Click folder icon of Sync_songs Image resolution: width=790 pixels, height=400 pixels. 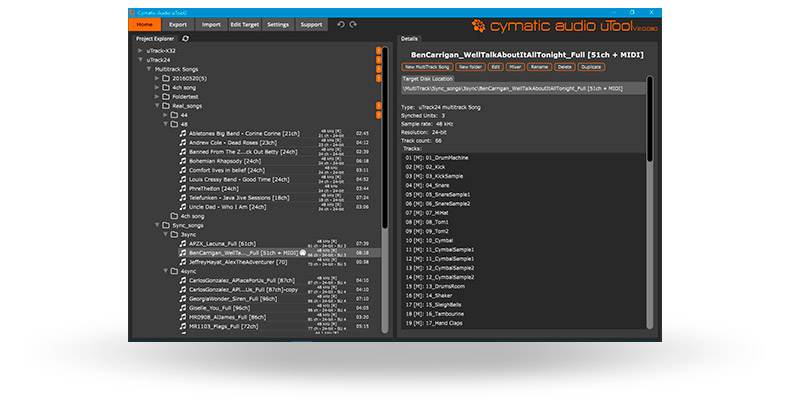click(x=166, y=225)
